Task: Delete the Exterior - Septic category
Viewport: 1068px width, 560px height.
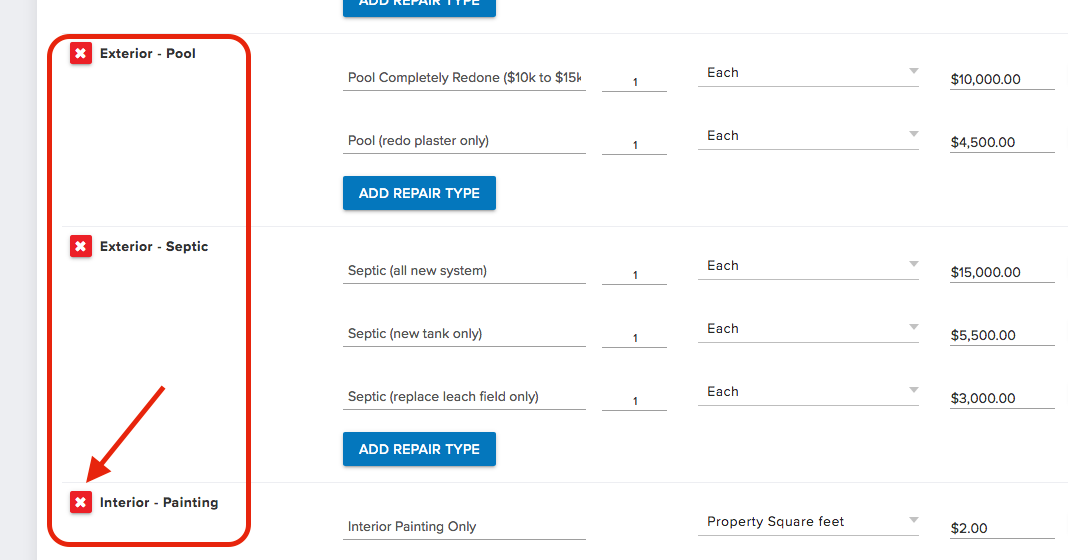Action: [80, 246]
